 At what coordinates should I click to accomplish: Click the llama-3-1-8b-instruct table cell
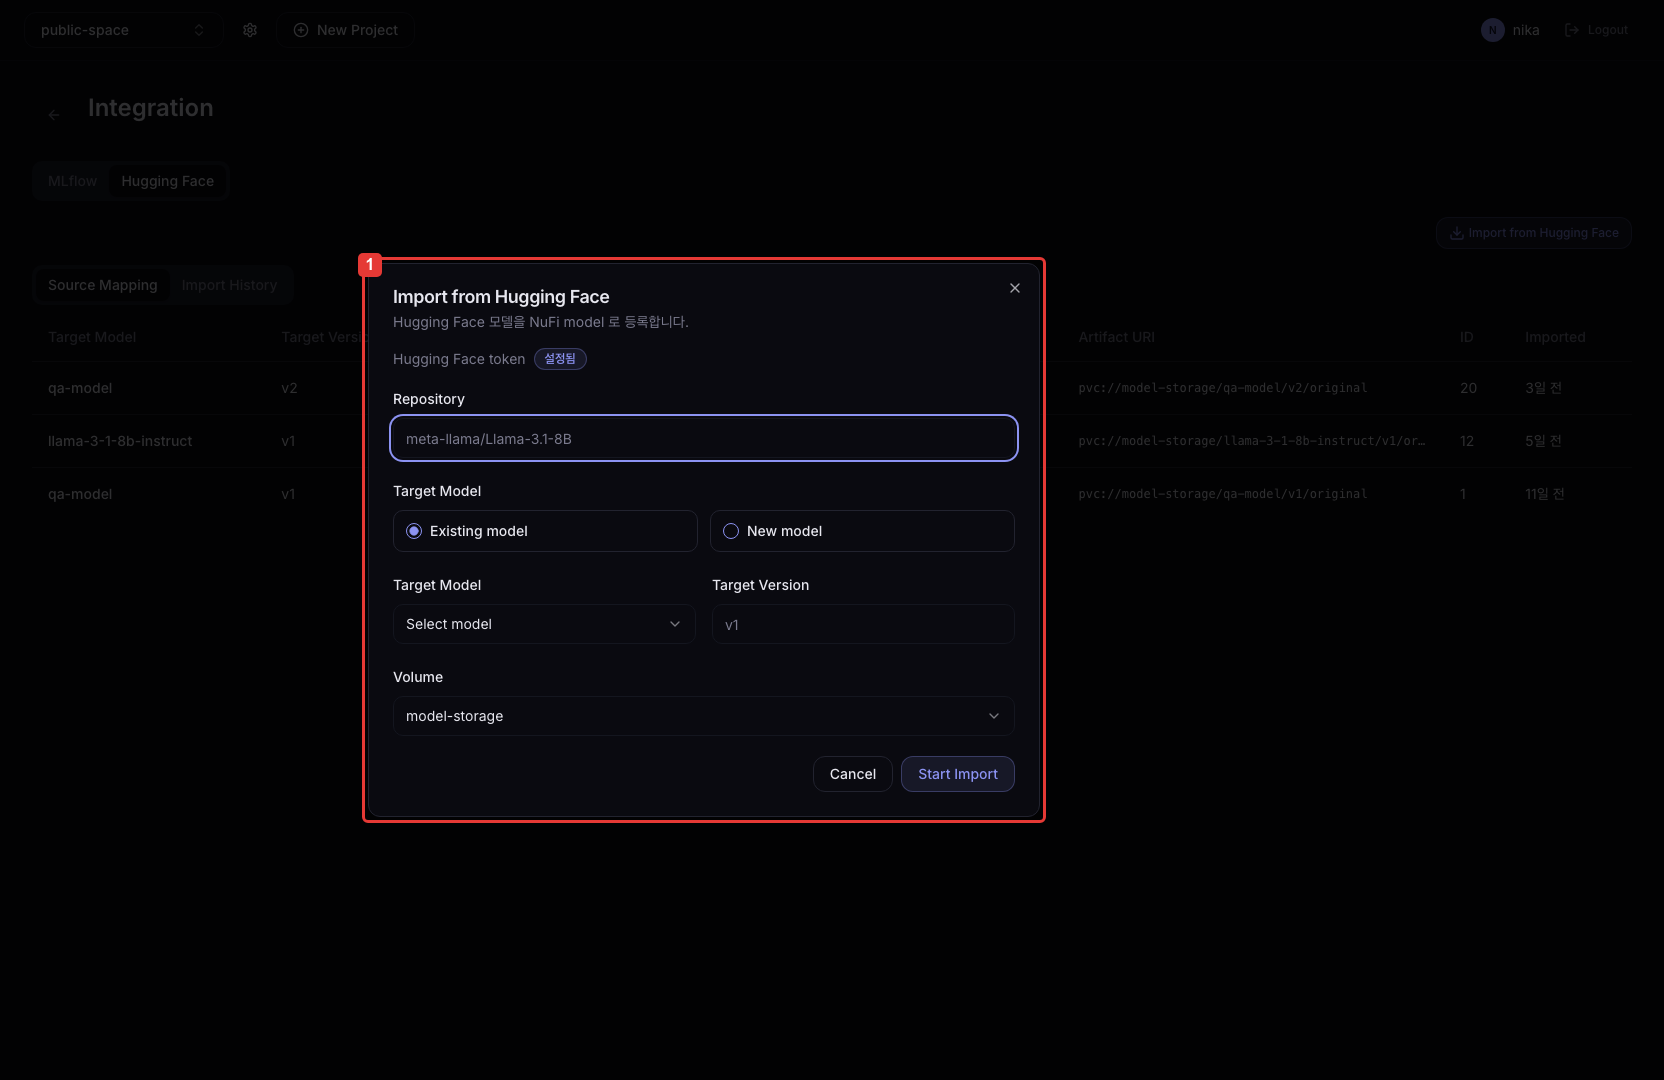[120, 441]
